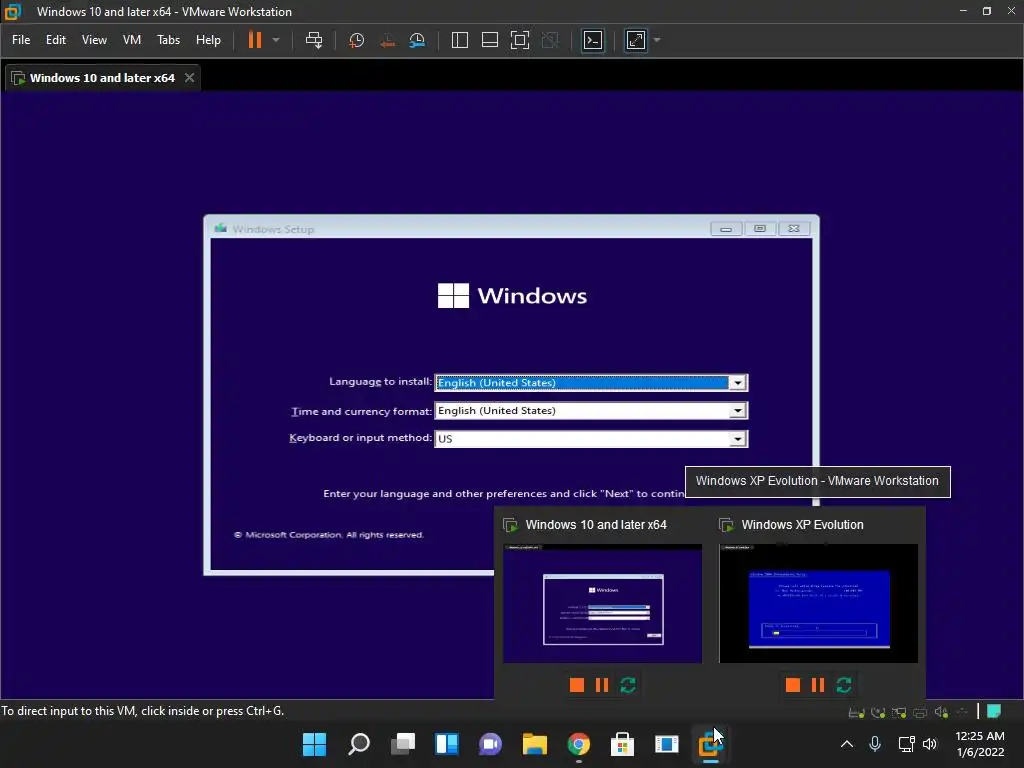This screenshot has height=768, width=1024.
Task: Open Keyboard or input method dropdown
Action: (x=737, y=439)
